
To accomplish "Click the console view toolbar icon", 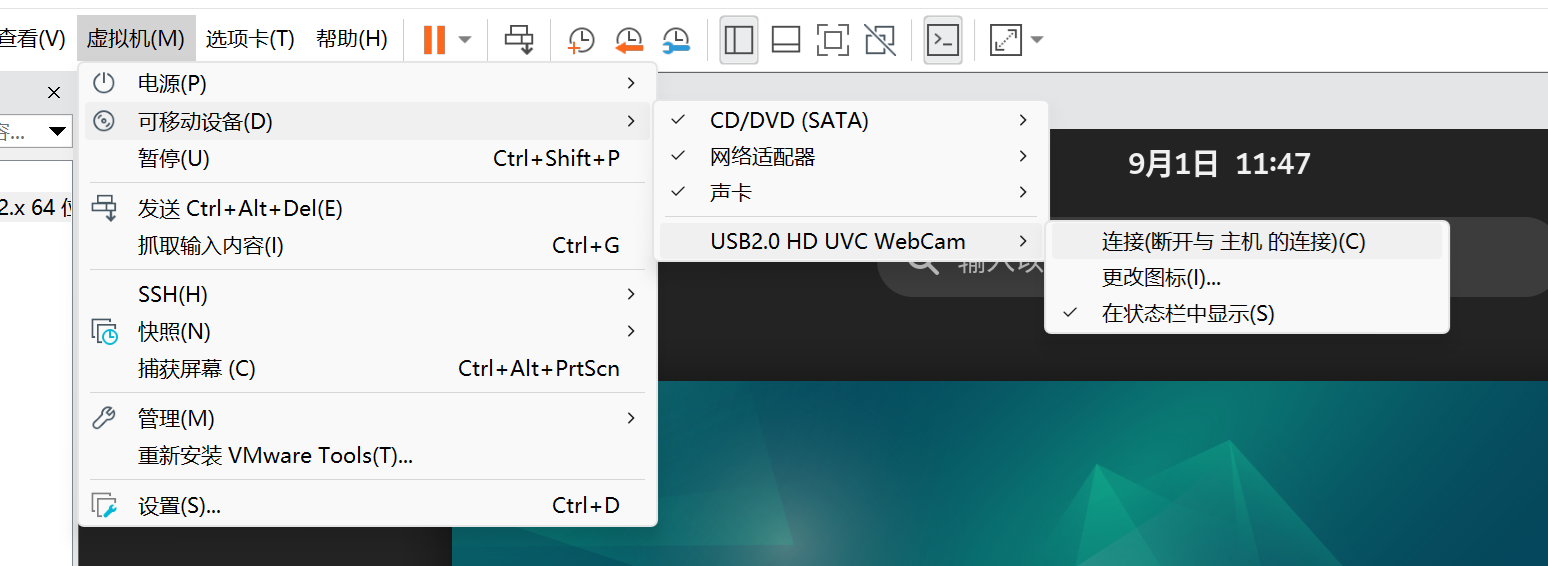I will click(942, 40).
